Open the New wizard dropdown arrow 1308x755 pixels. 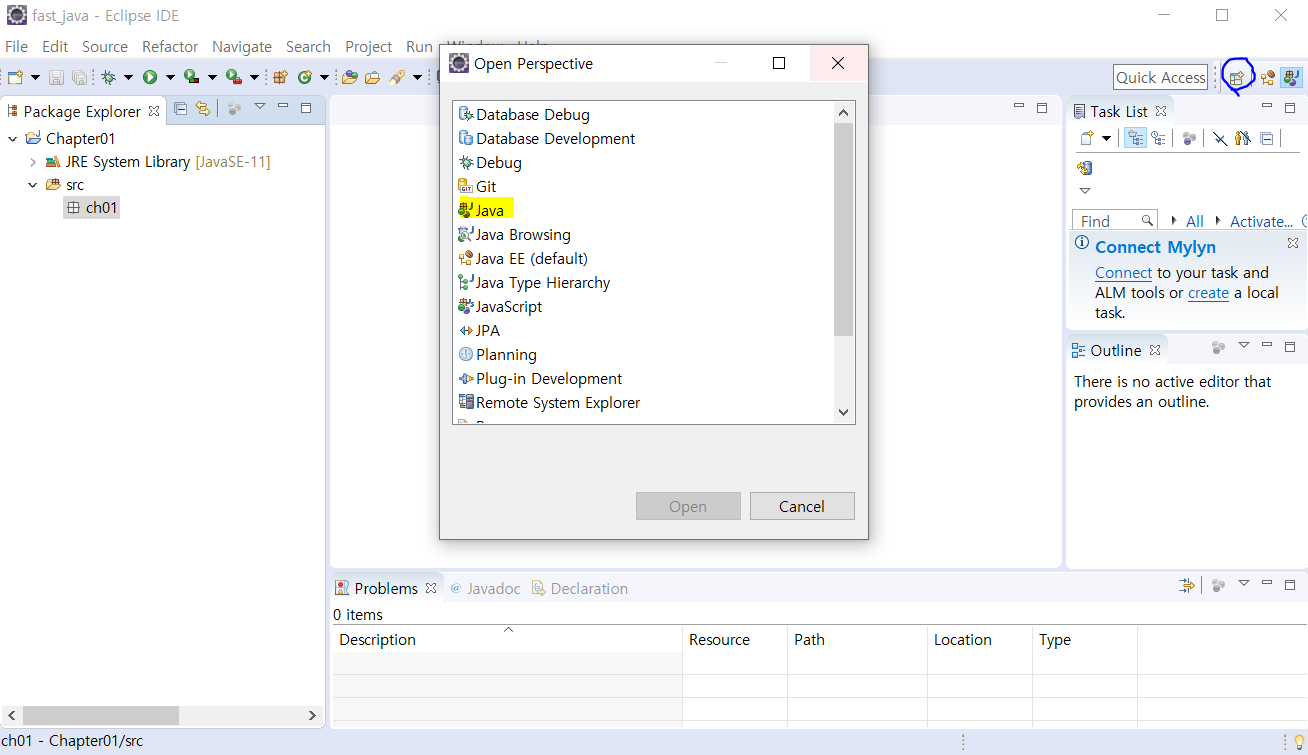tap(35, 78)
